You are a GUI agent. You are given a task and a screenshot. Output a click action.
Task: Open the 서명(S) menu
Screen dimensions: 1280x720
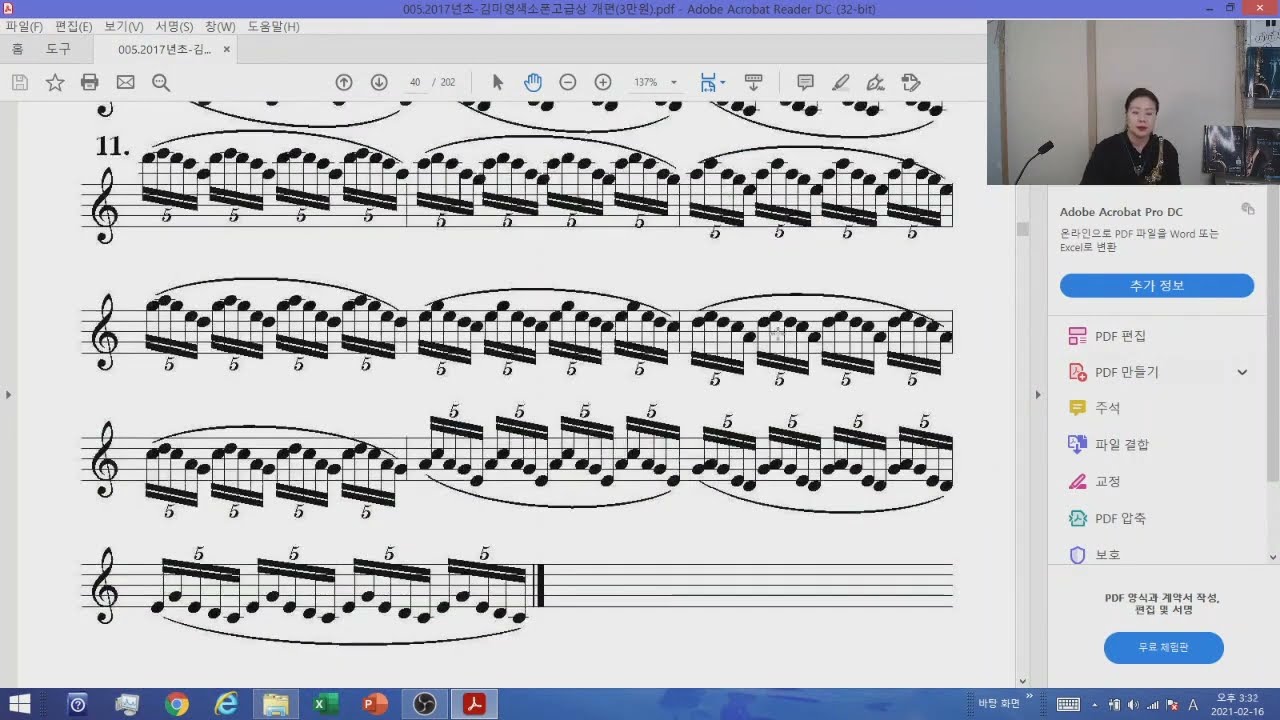pos(174,27)
